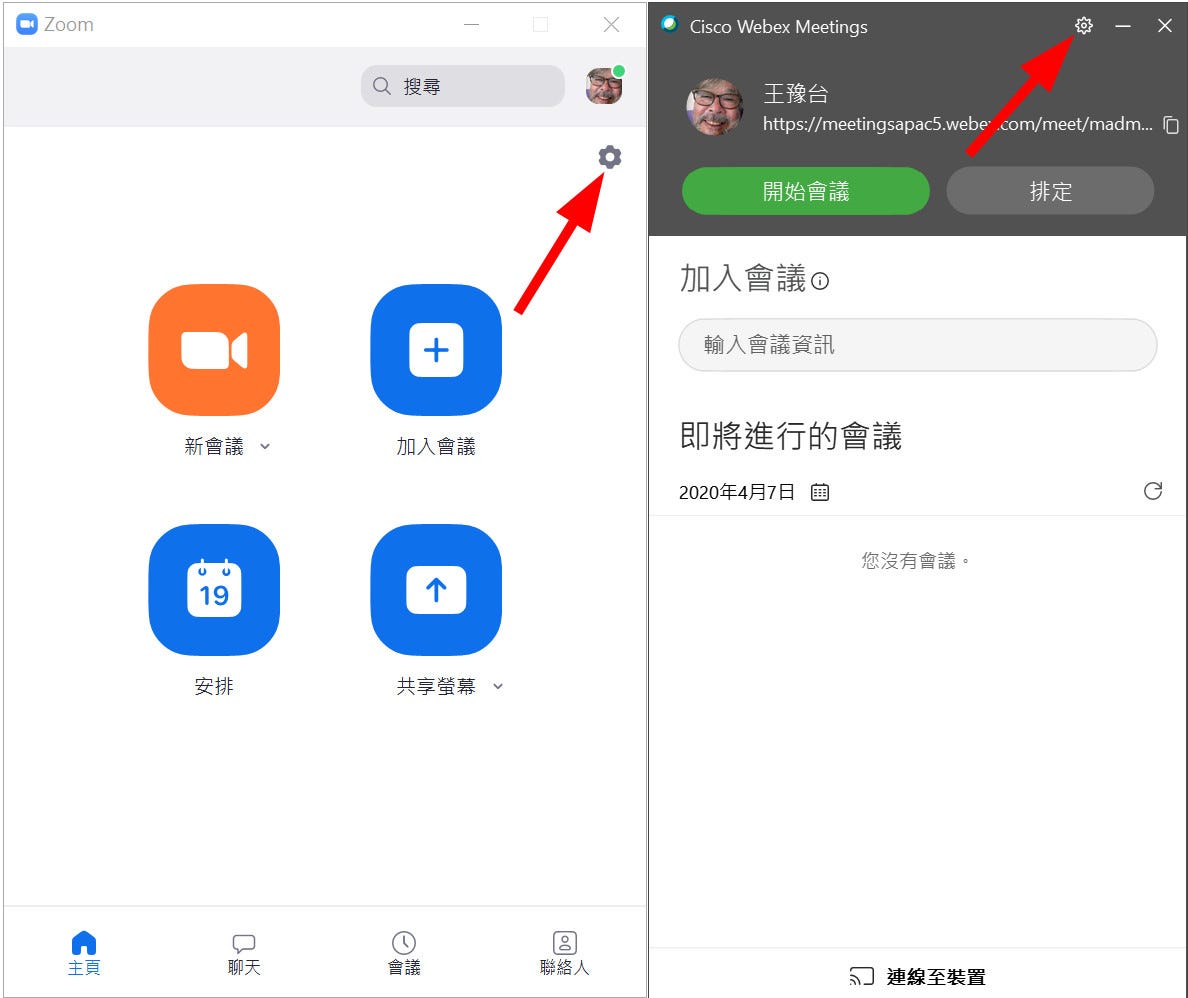Click the 共享螢幕 label in Zoom
This screenshot has height=998, width=1188.
(x=436, y=687)
